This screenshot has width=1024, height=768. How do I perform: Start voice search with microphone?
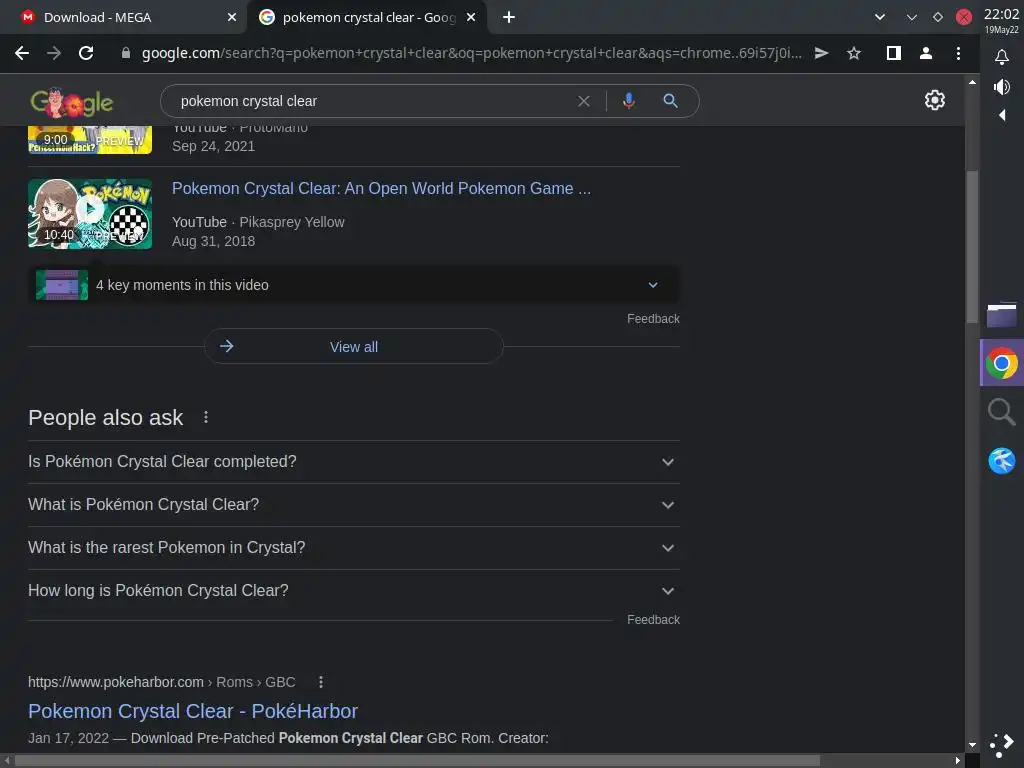pyautogui.click(x=629, y=101)
